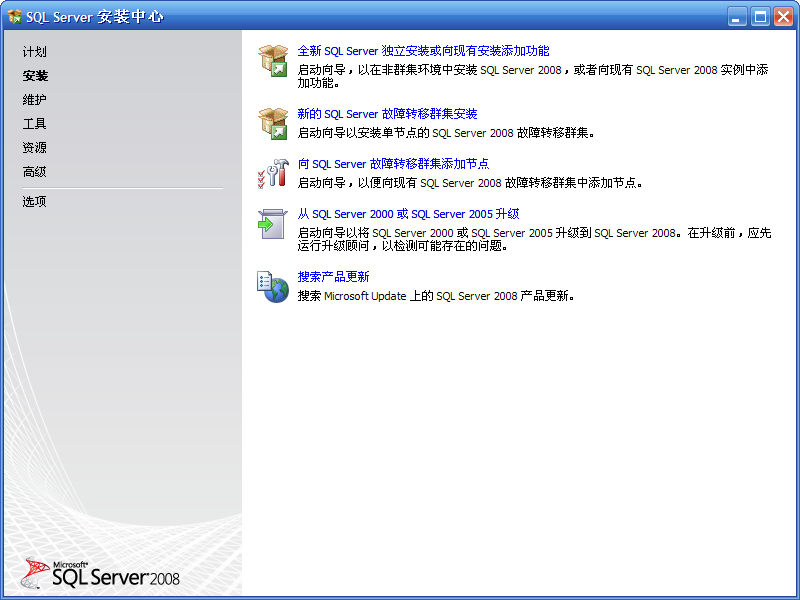Click the box icon for new failover cluster installation
This screenshot has height=600, width=800.
point(273,123)
